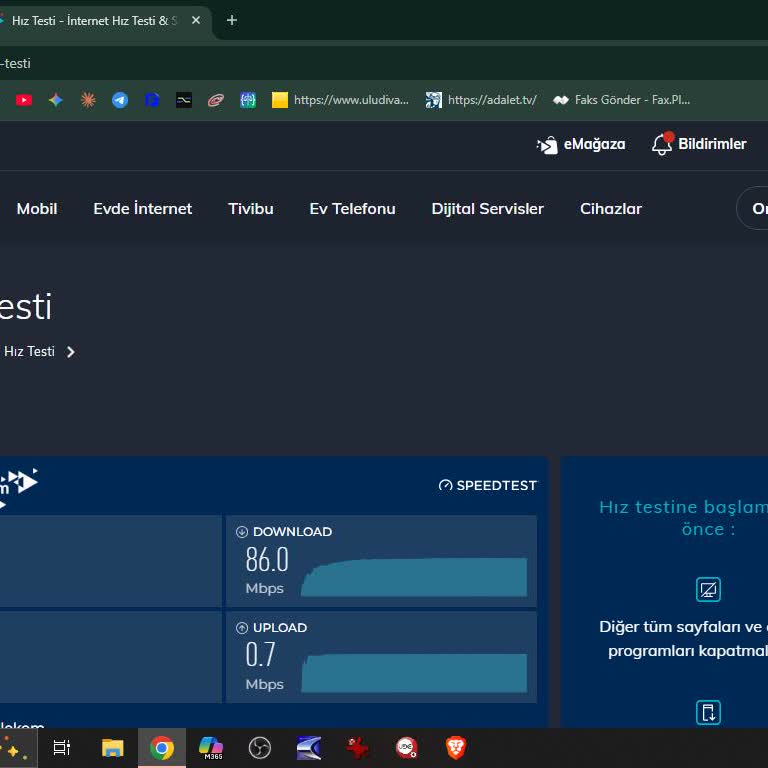Open File Explorer from taskbar
Screen dimensions: 768x768
click(x=113, y=748)
